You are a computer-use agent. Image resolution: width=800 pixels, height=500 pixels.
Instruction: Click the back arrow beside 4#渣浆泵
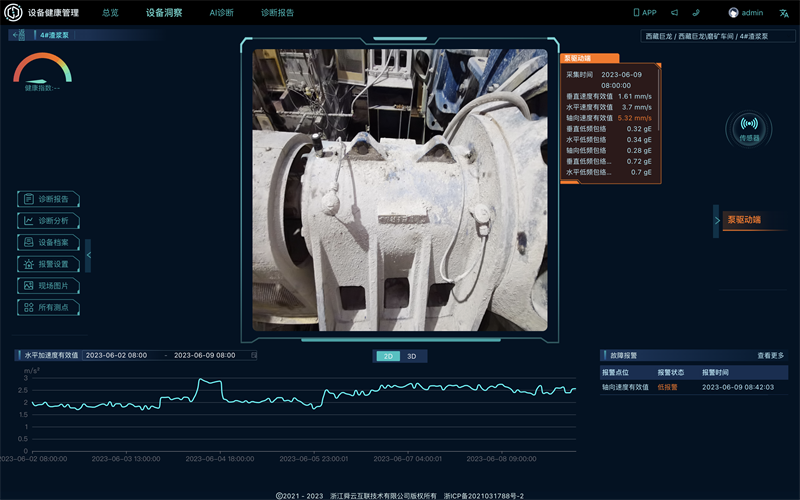point(17,35)
